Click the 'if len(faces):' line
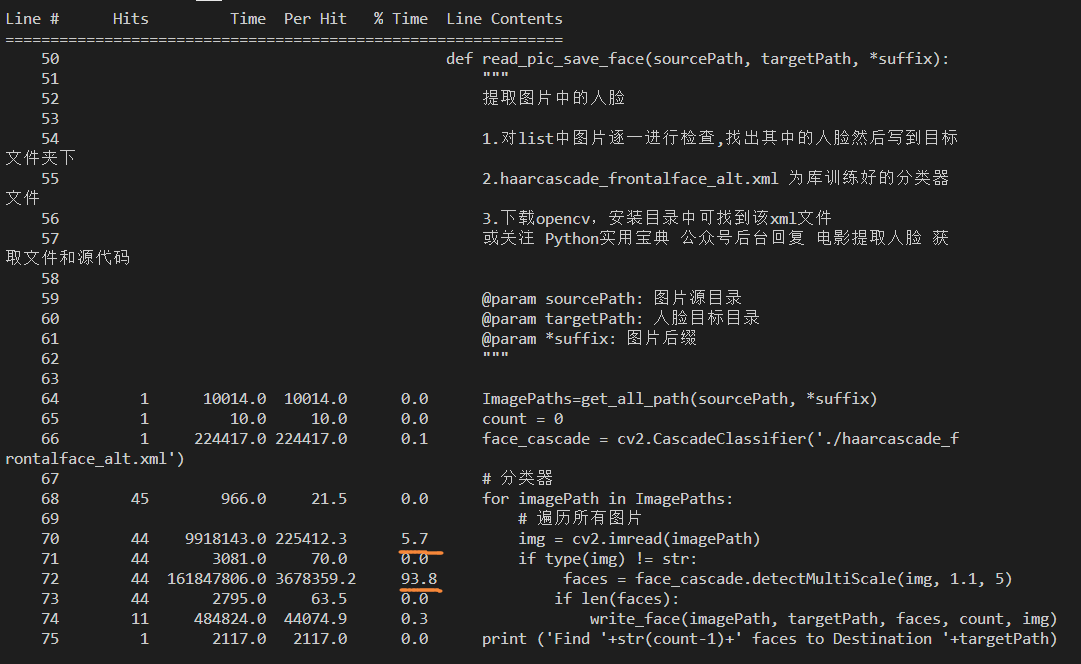 [616, 598]
